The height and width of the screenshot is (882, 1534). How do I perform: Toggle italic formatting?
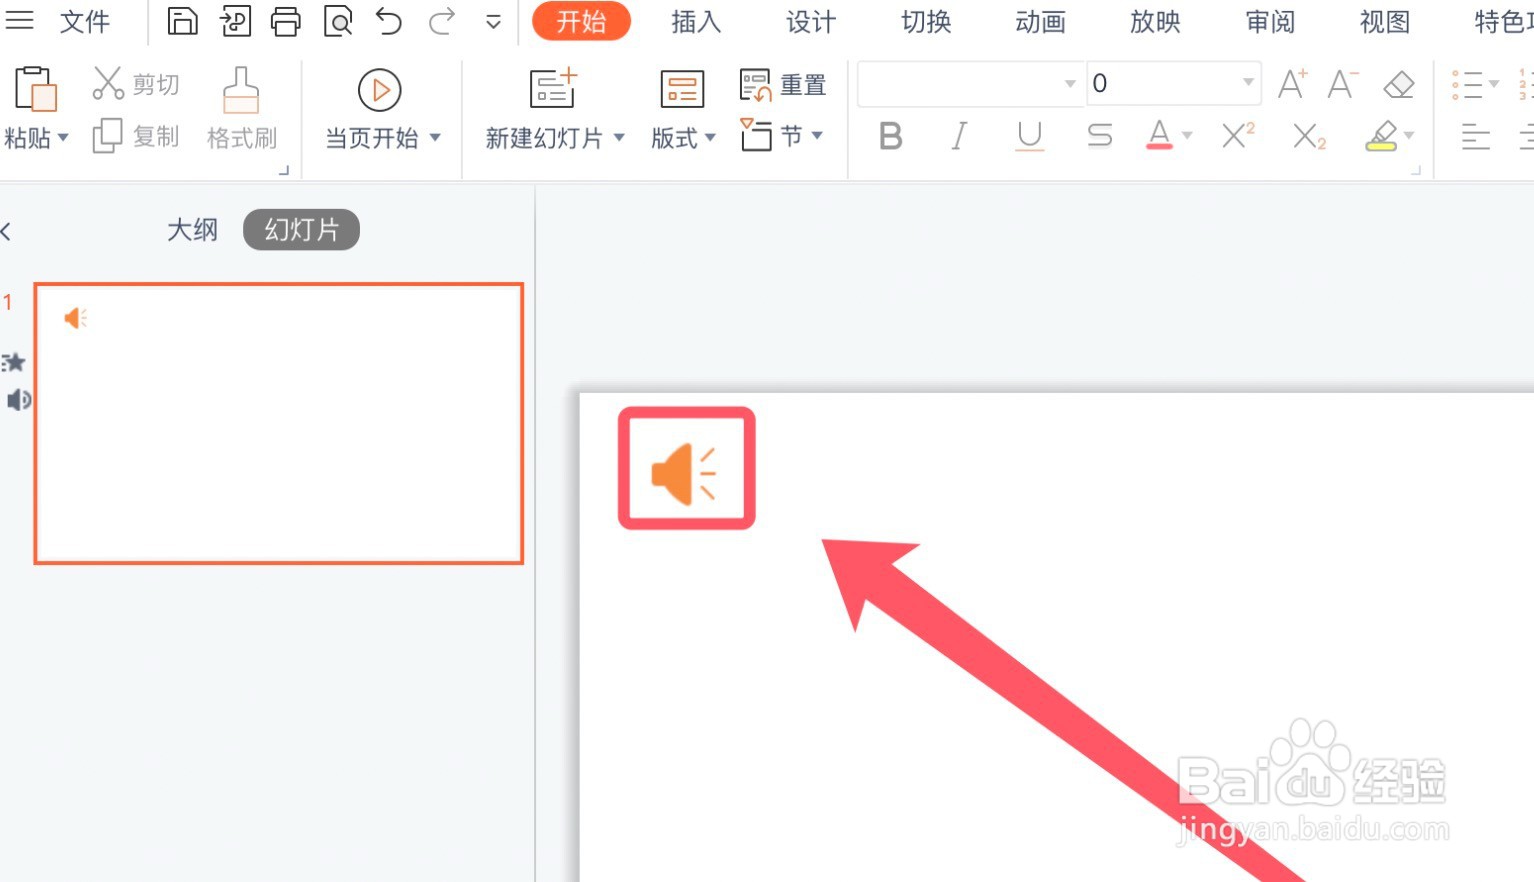(959, 135)
